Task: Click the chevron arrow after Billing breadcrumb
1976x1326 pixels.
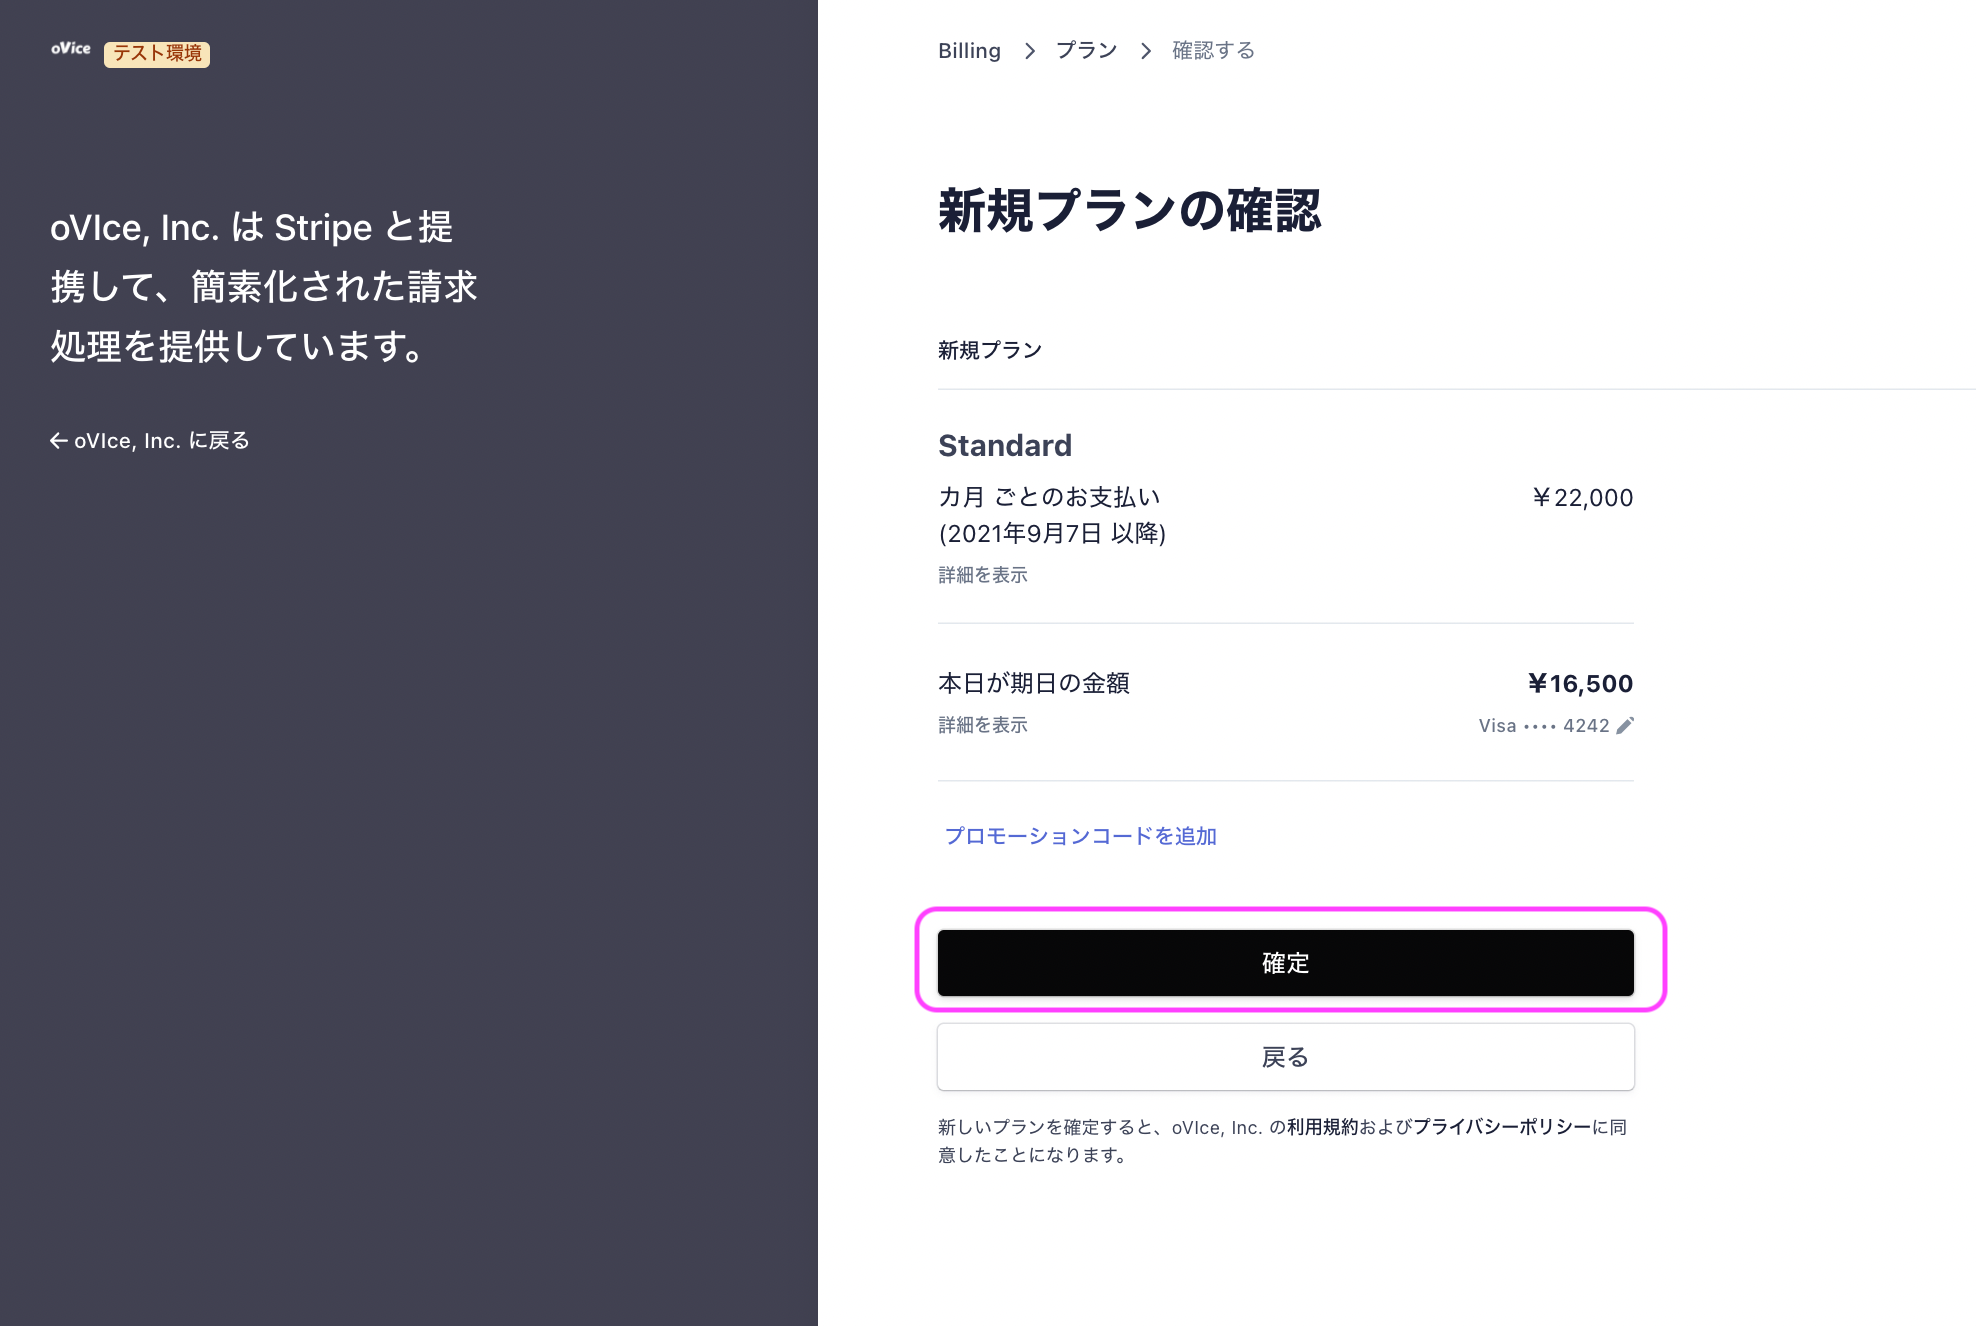Action: pos(1029,51)
